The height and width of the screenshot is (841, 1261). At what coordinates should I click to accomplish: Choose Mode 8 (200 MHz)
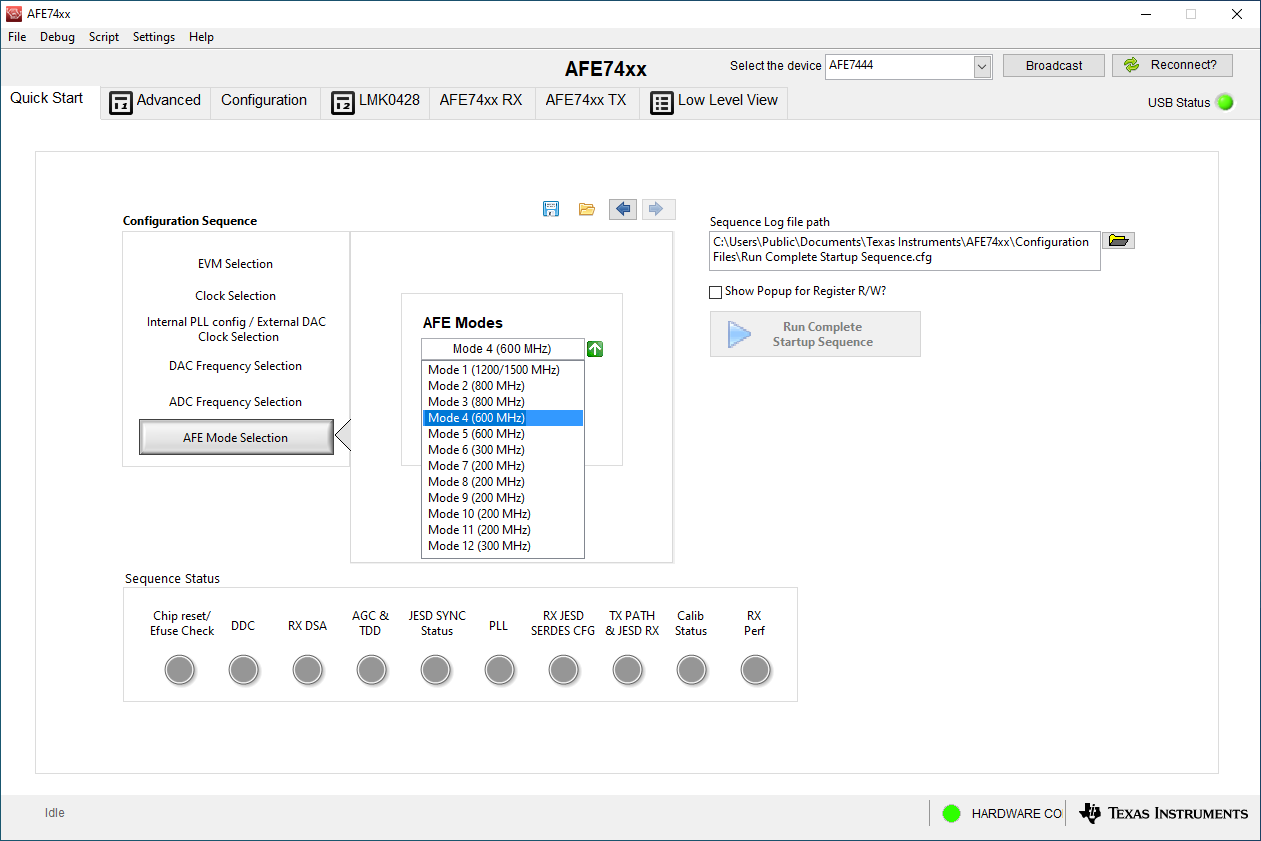[503, 482]
